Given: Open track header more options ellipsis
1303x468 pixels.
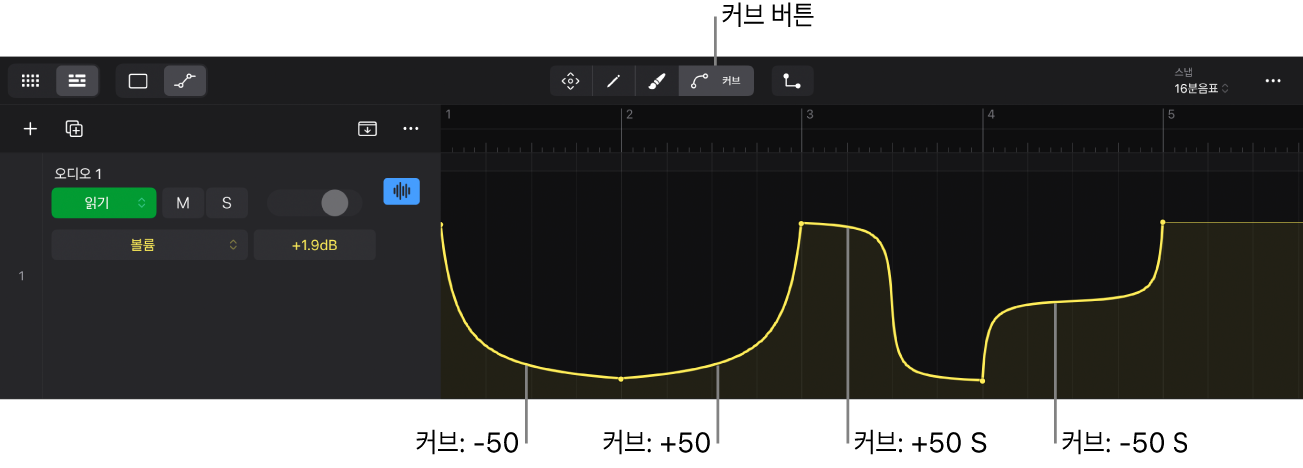Looking at the screenshot, I should pyautogui.click(x=411, y=128).
